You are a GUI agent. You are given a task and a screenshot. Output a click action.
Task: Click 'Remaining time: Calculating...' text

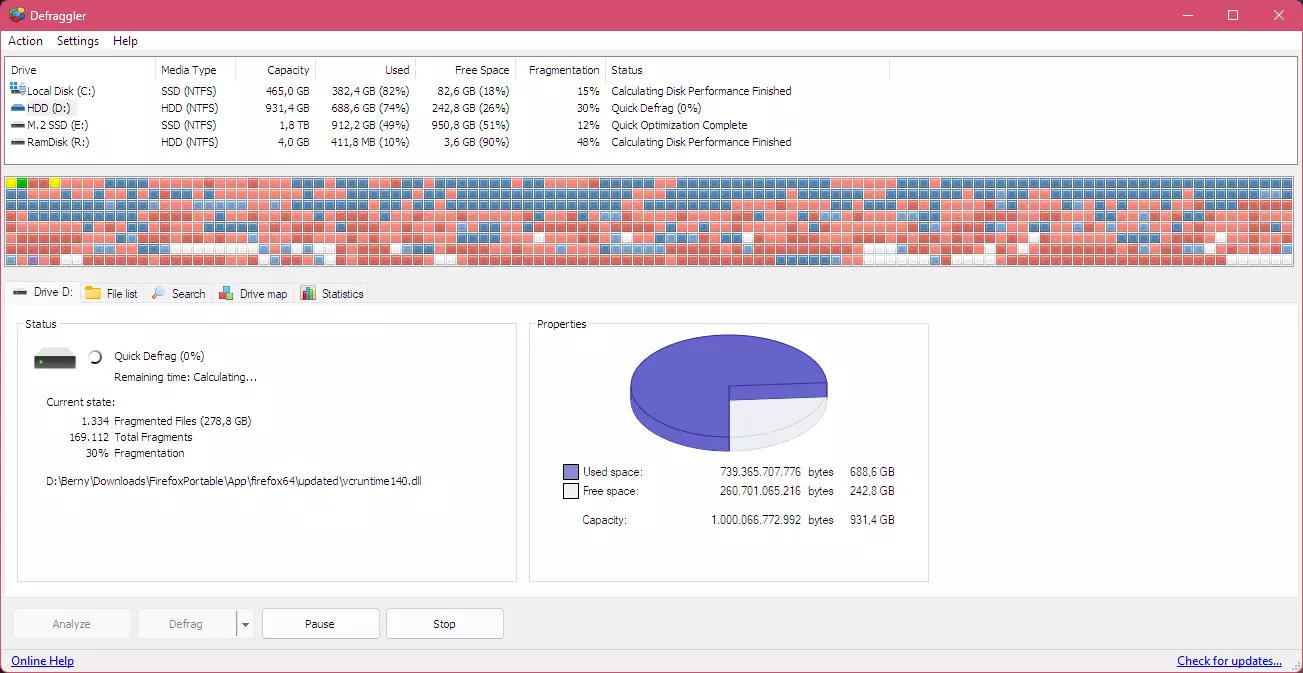186,377
